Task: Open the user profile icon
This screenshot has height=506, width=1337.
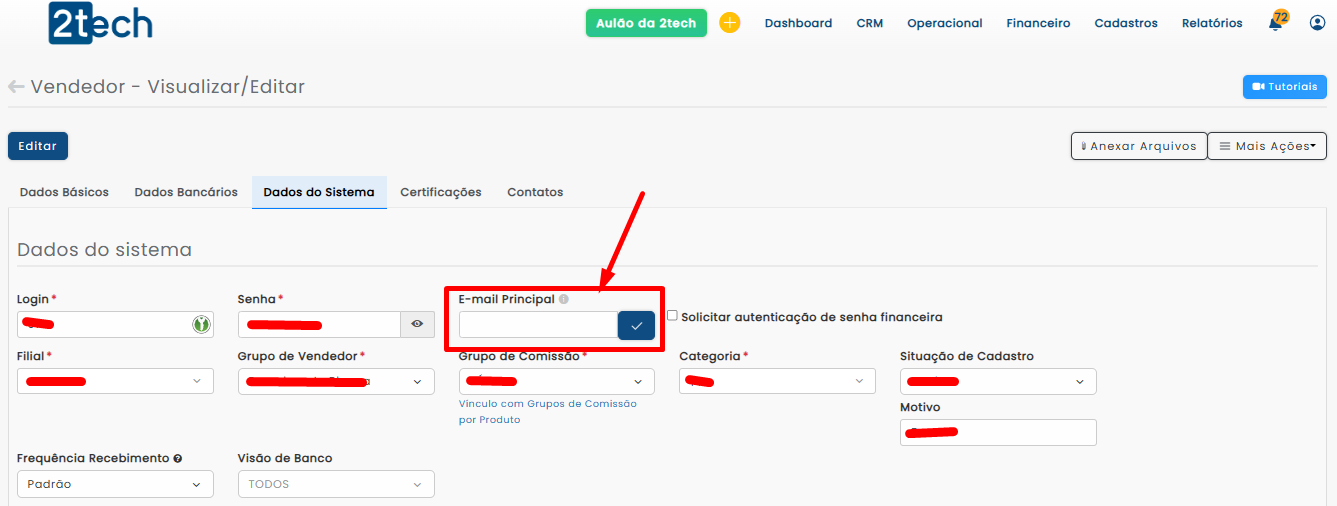Action: coord(1317,23)
